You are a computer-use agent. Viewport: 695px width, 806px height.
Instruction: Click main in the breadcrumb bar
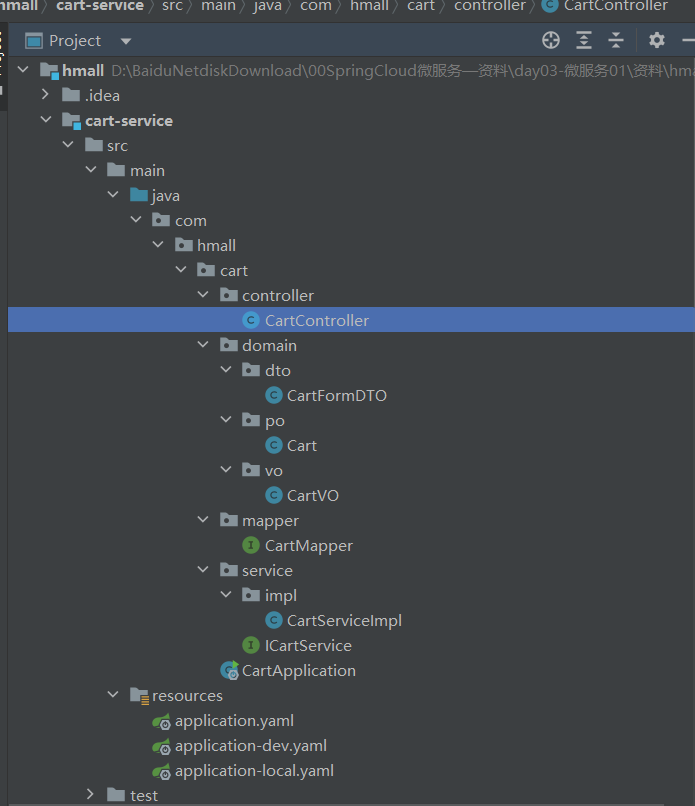coord(218,6)
